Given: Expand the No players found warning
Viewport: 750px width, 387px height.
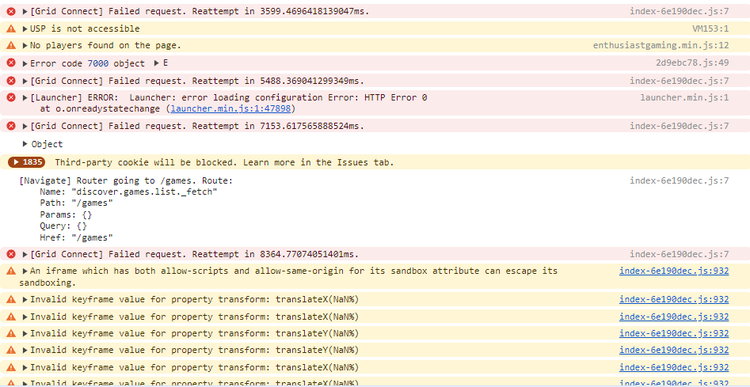Looking at the screenshot, I should 25,46.
